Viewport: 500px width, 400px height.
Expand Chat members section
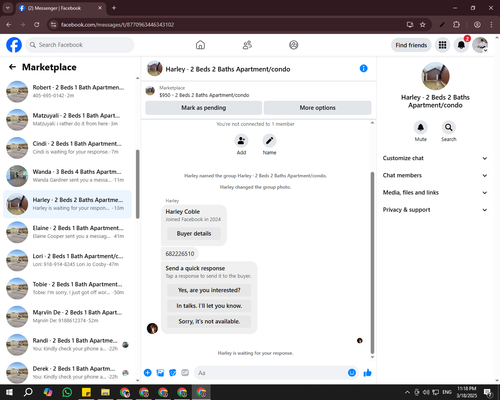pos(435,175)
